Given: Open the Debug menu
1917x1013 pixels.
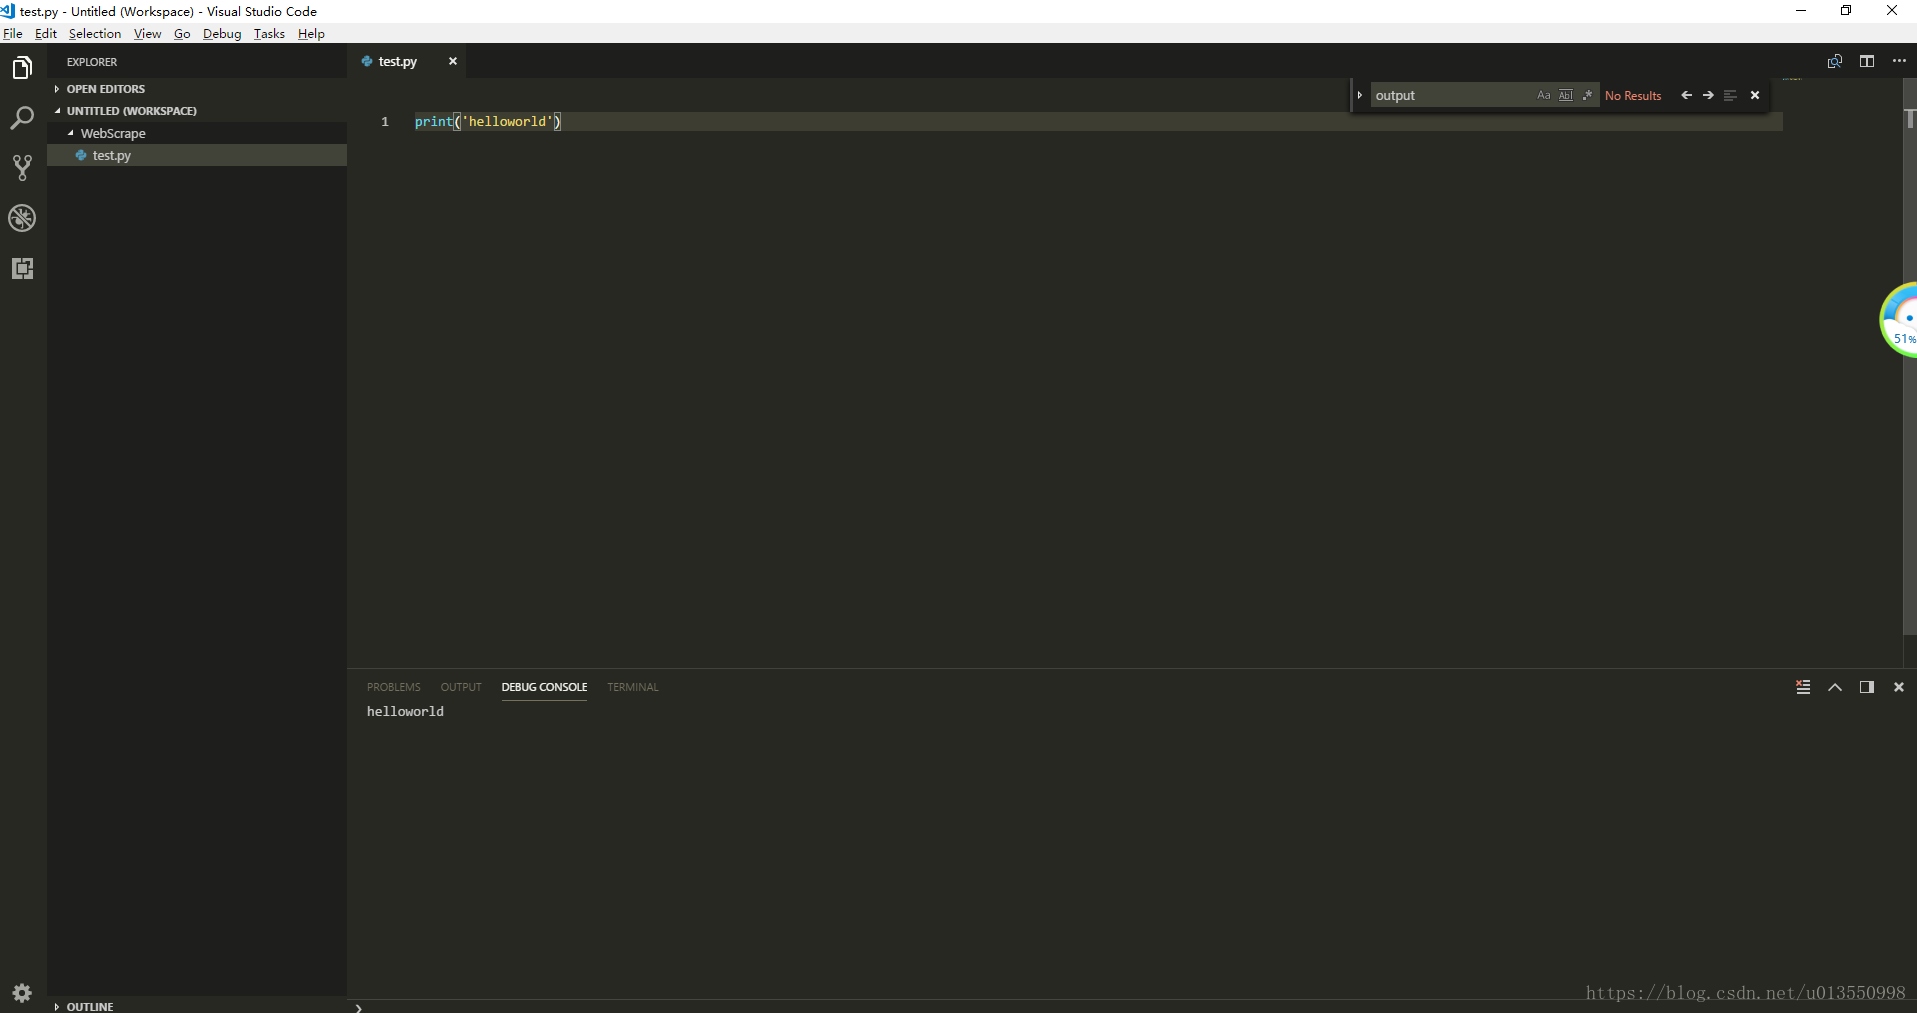Looking at the screenshot, I should click(x=222, y=33).
